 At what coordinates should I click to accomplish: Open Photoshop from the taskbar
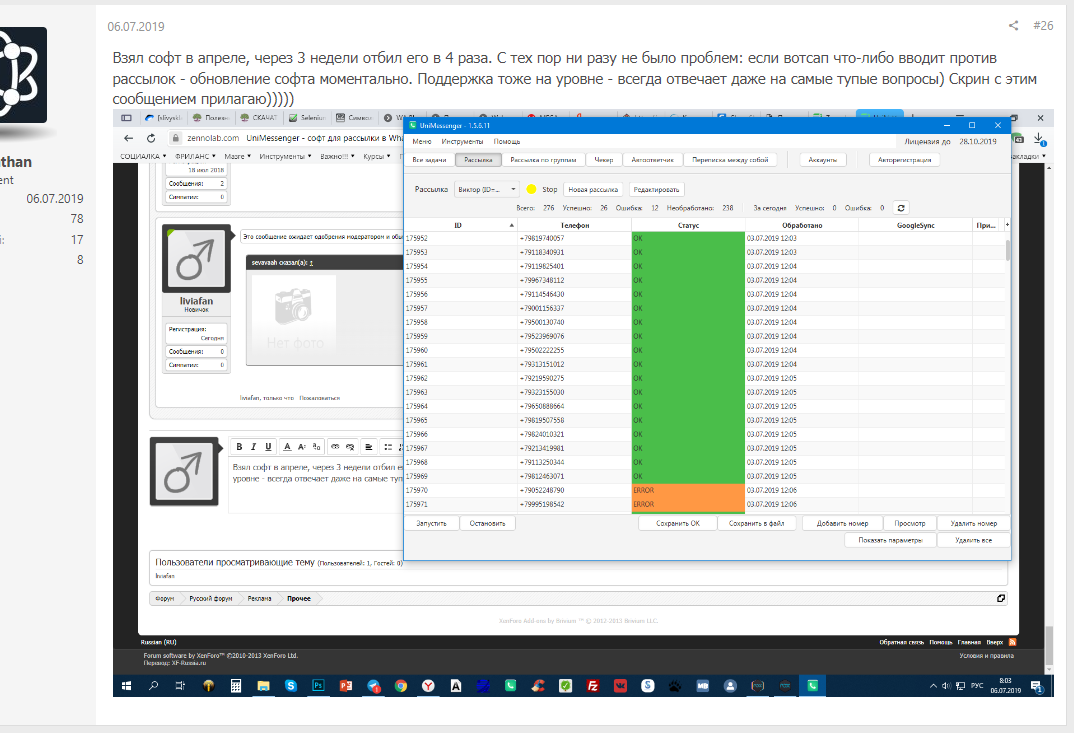(319, 685)
